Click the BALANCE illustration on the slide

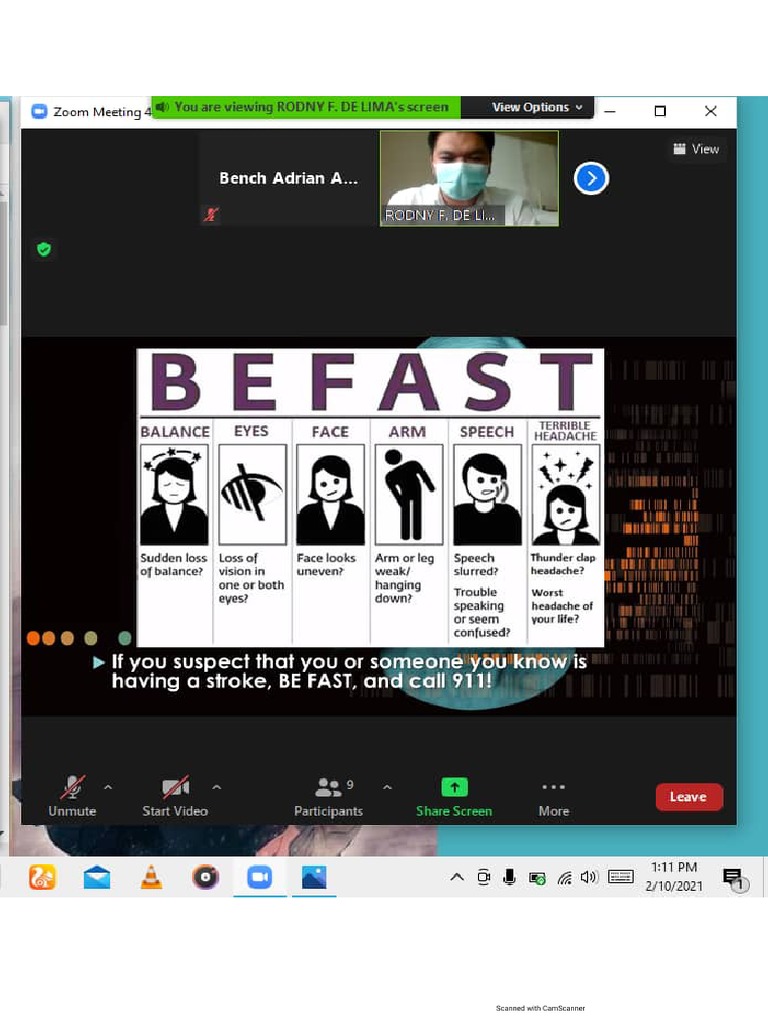pyautogui.click(x=174, y=494)
